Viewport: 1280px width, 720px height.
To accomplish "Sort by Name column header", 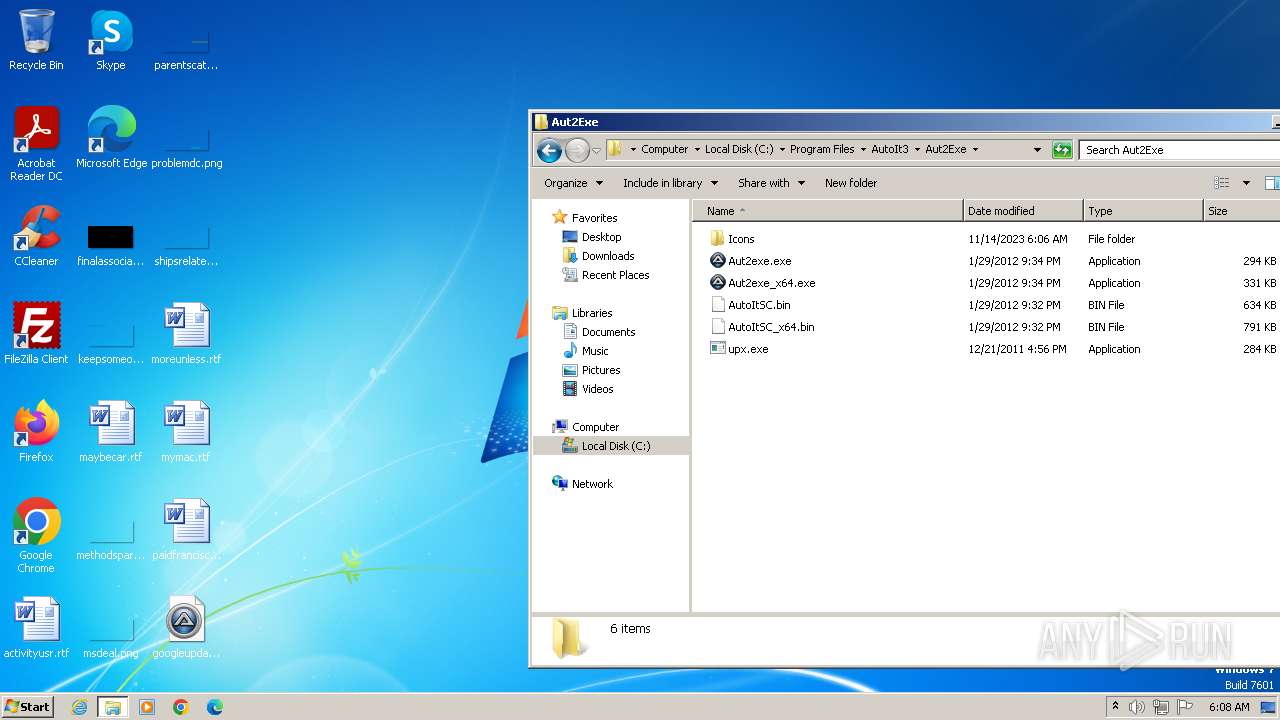I will point(828,211).
